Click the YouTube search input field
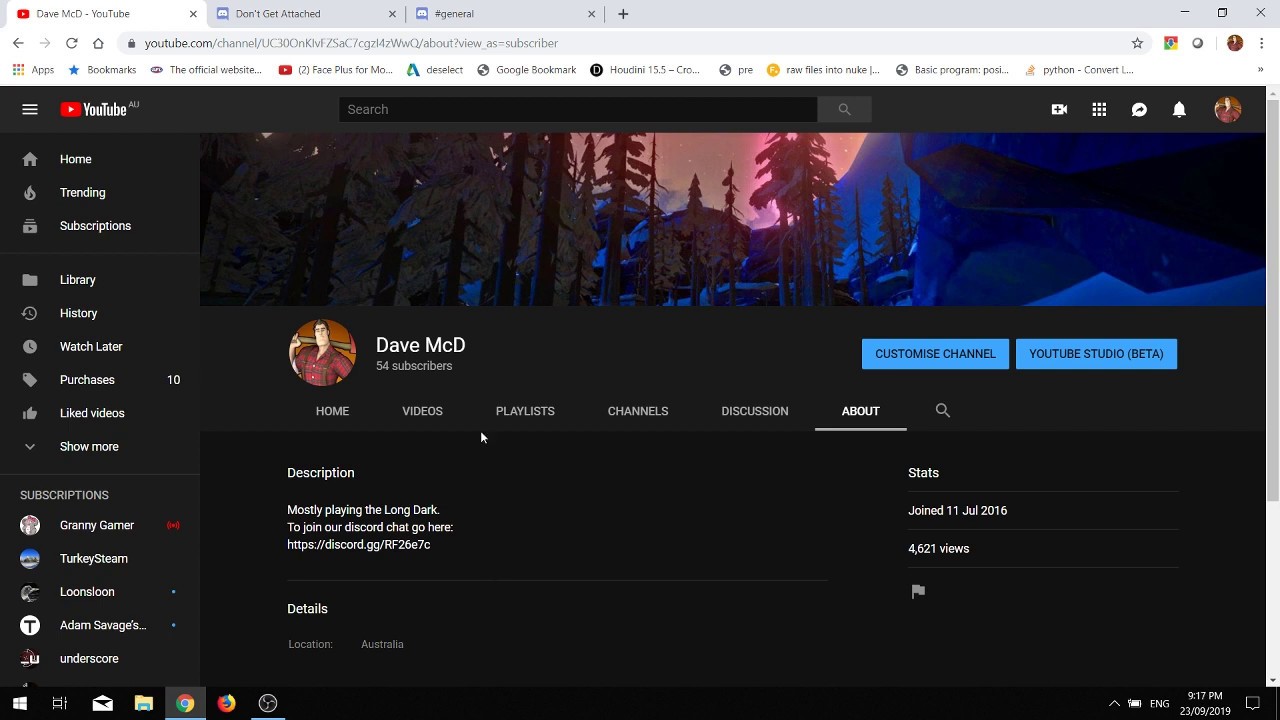 coord(578,110)
